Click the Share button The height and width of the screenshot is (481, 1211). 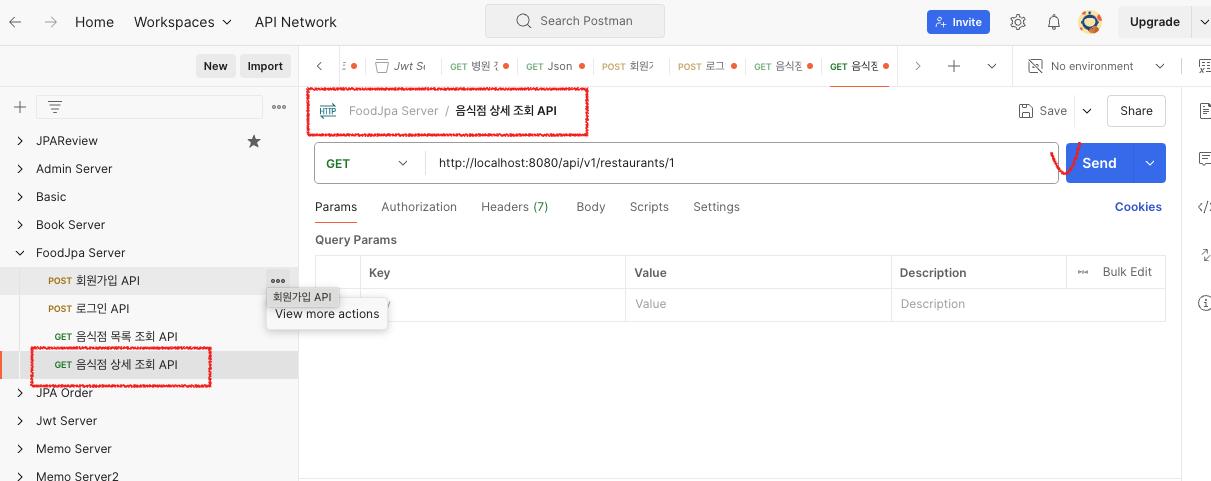[x=1136, y=111]
